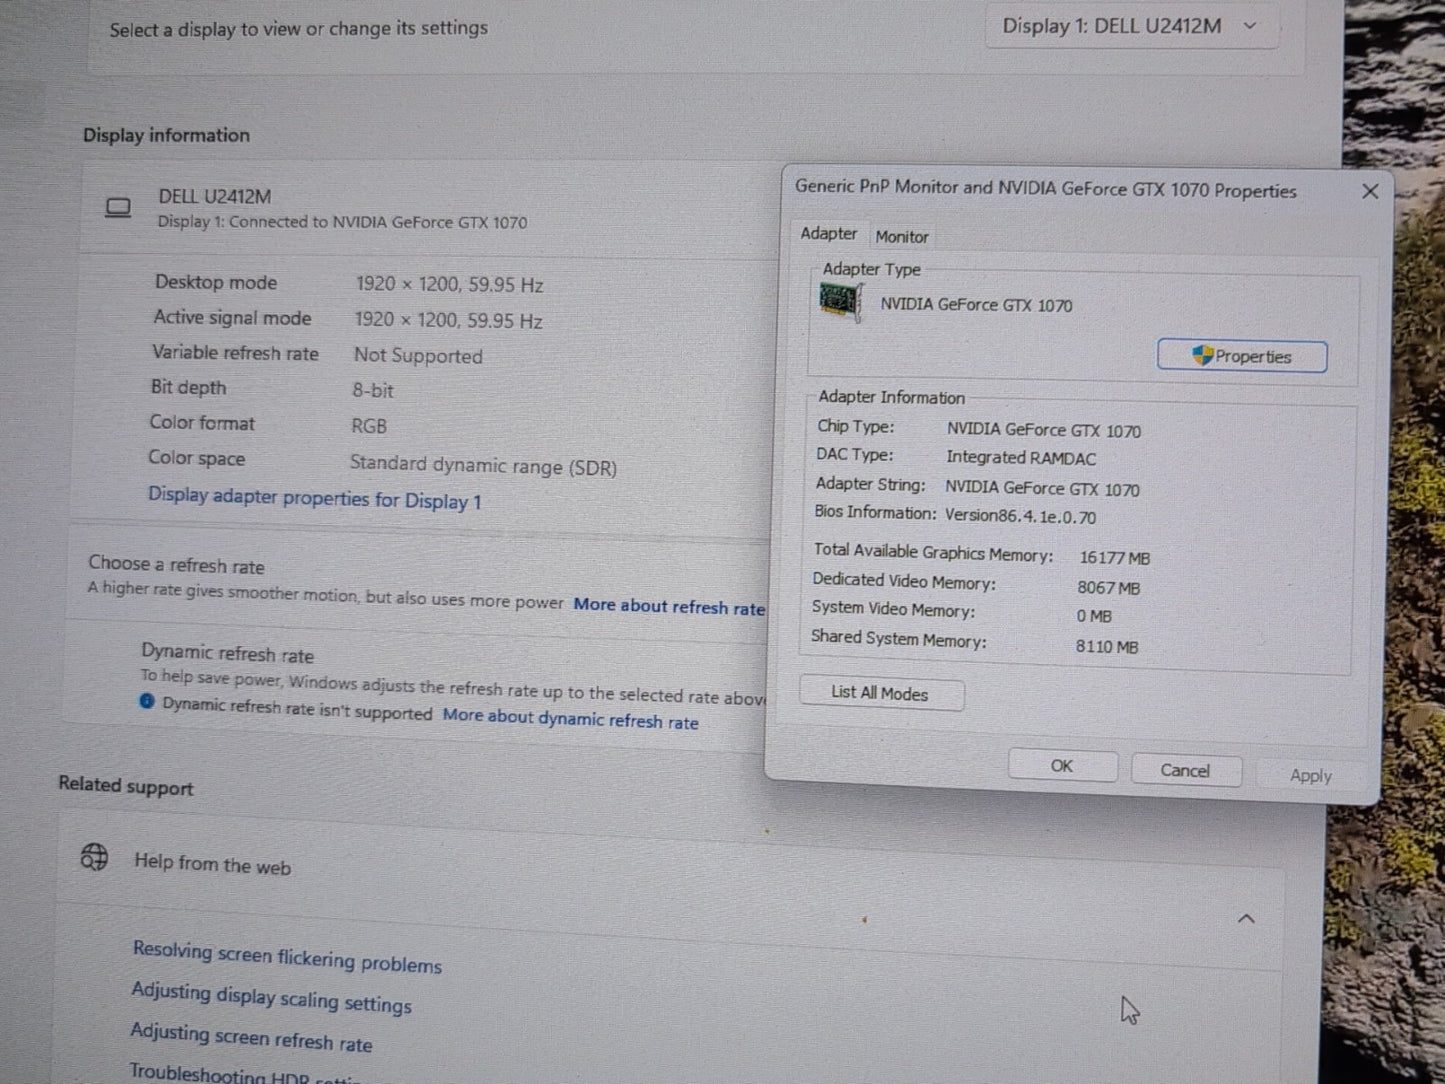Click the DELL U2412M display name

pos(215,197)
